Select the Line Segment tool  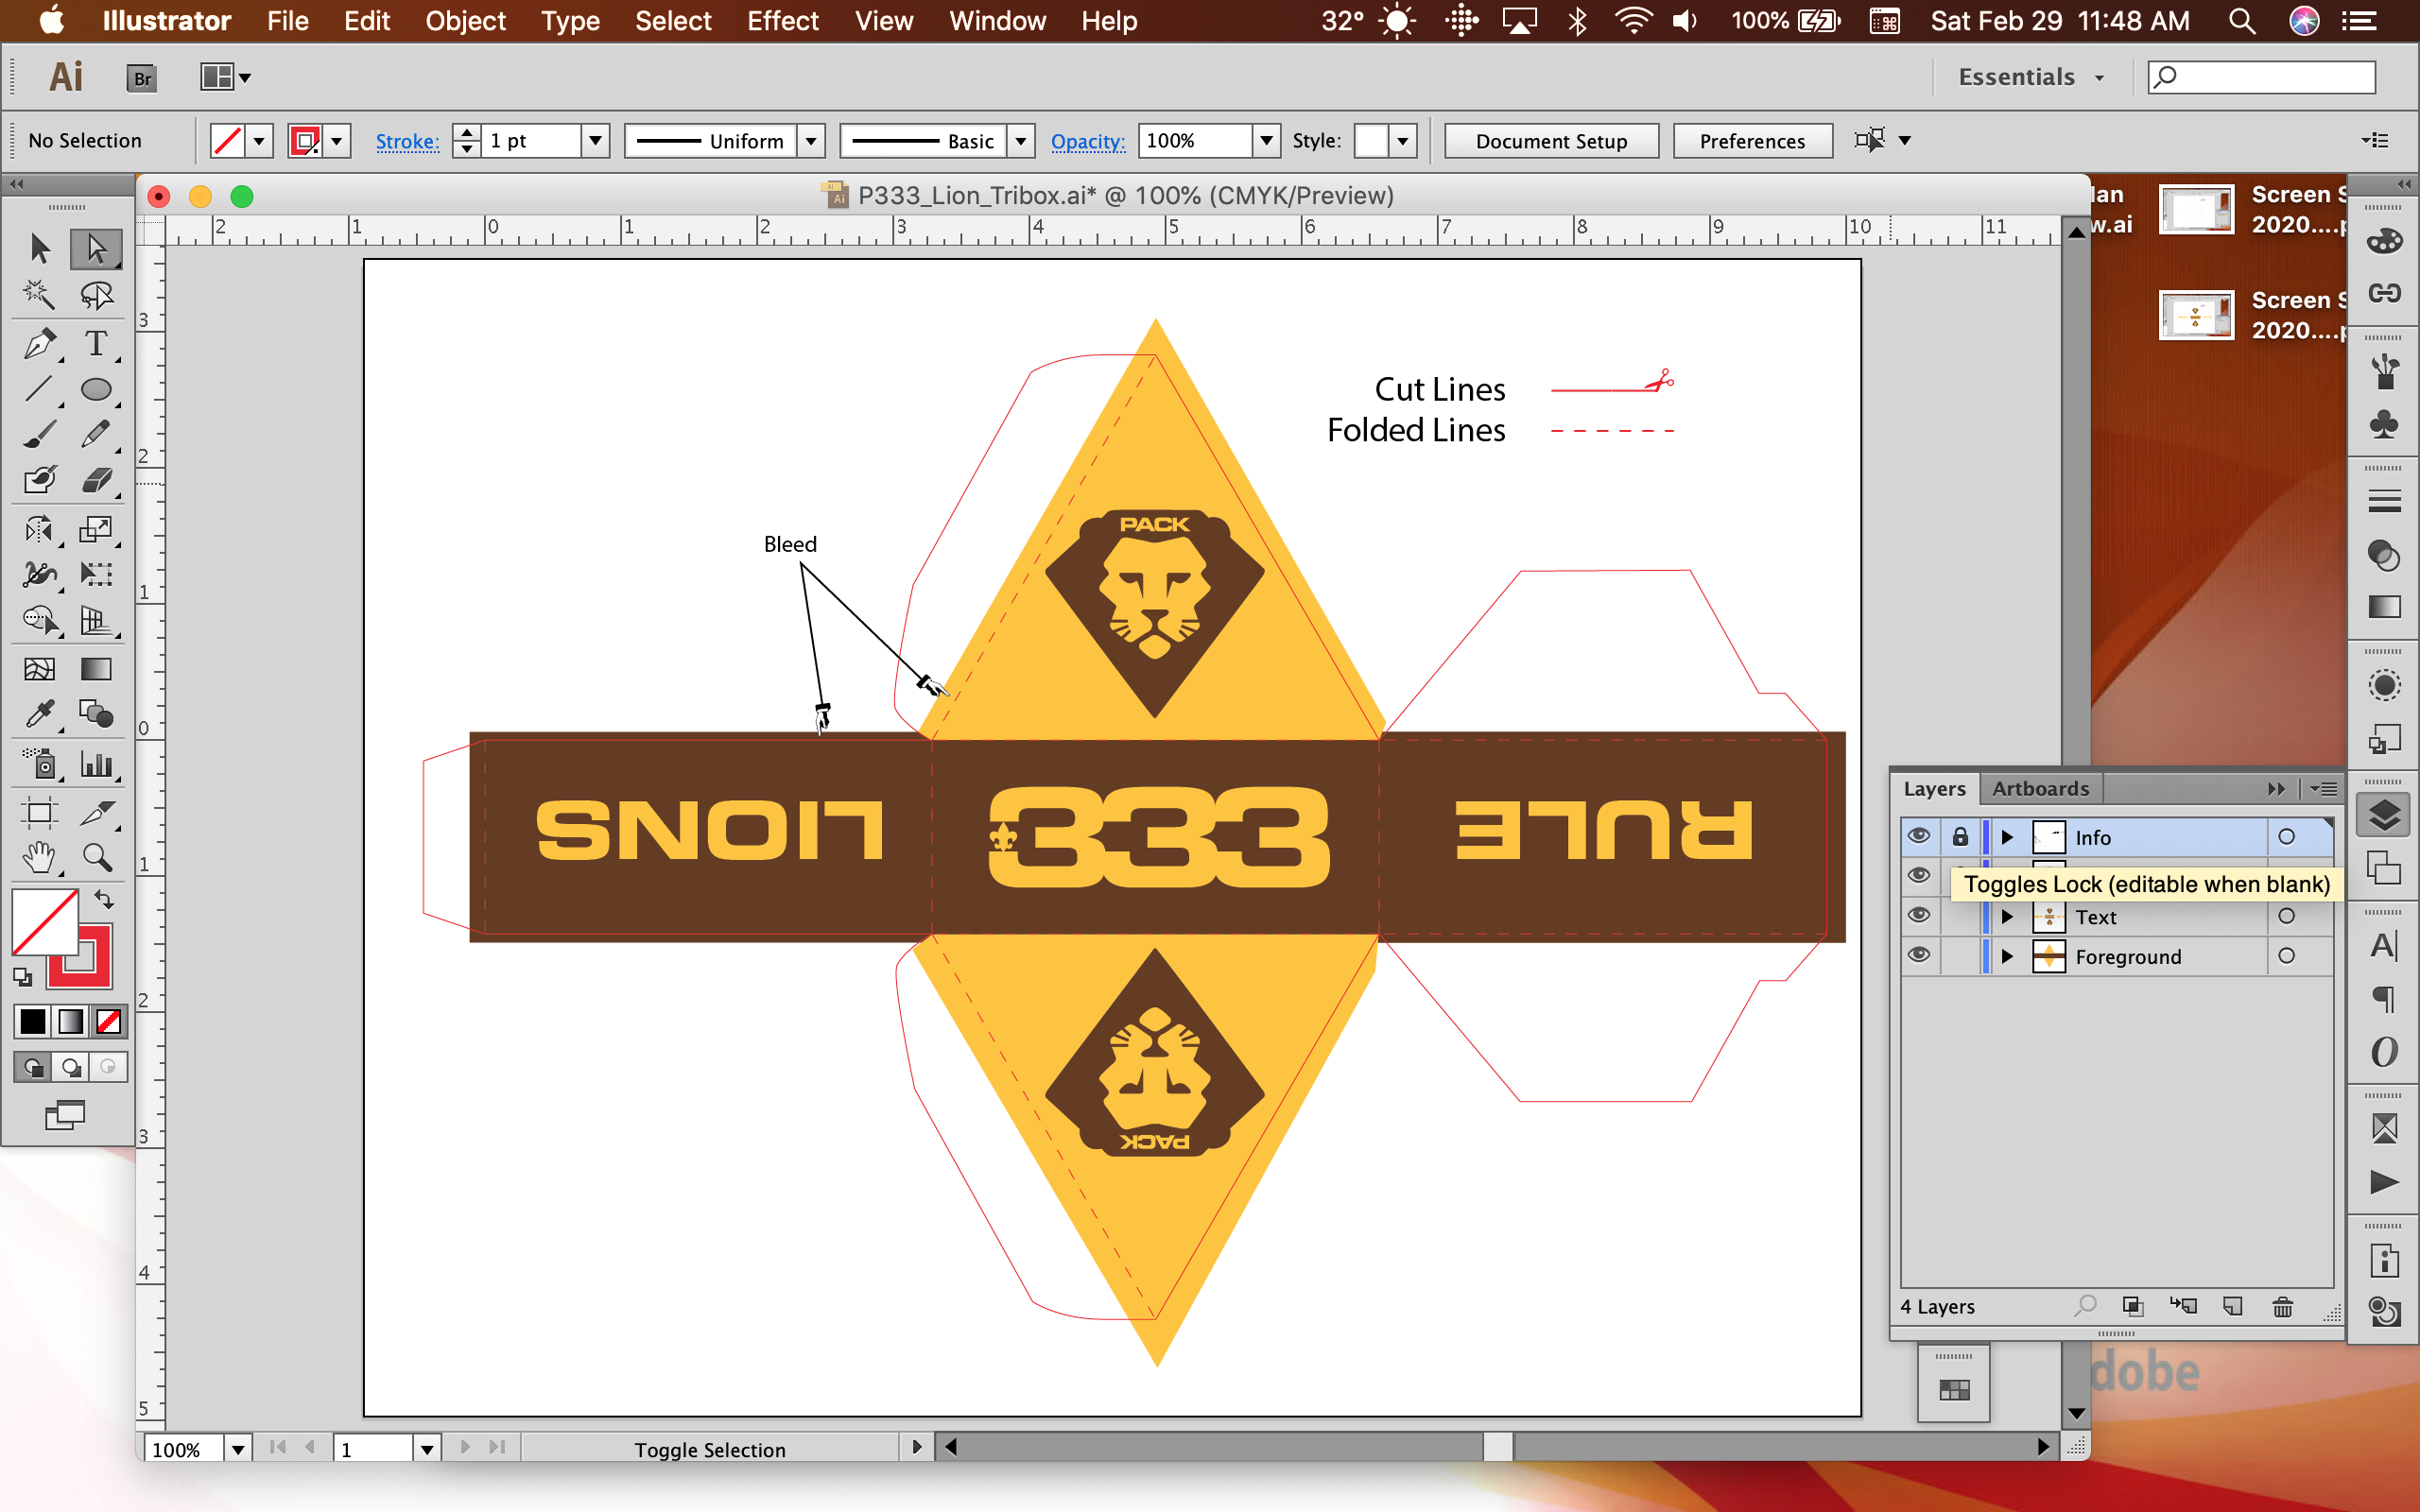click(x=40, y=389)
